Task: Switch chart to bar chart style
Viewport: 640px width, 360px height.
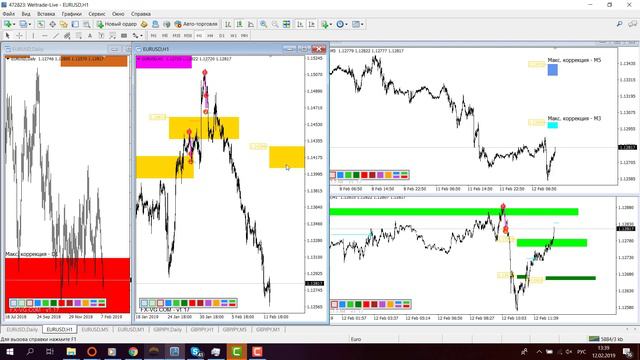Action: 227,24
